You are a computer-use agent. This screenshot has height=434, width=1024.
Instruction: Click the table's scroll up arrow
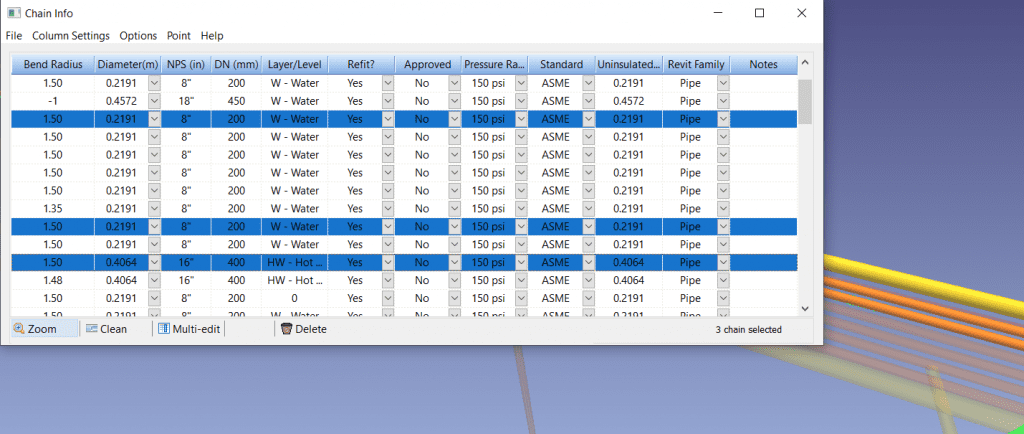click(x=805, y=65)
